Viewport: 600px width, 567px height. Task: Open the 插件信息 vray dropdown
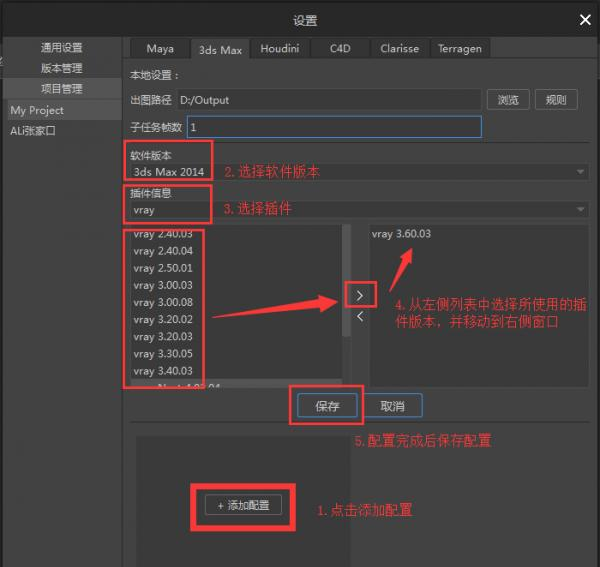pos(359,210)
